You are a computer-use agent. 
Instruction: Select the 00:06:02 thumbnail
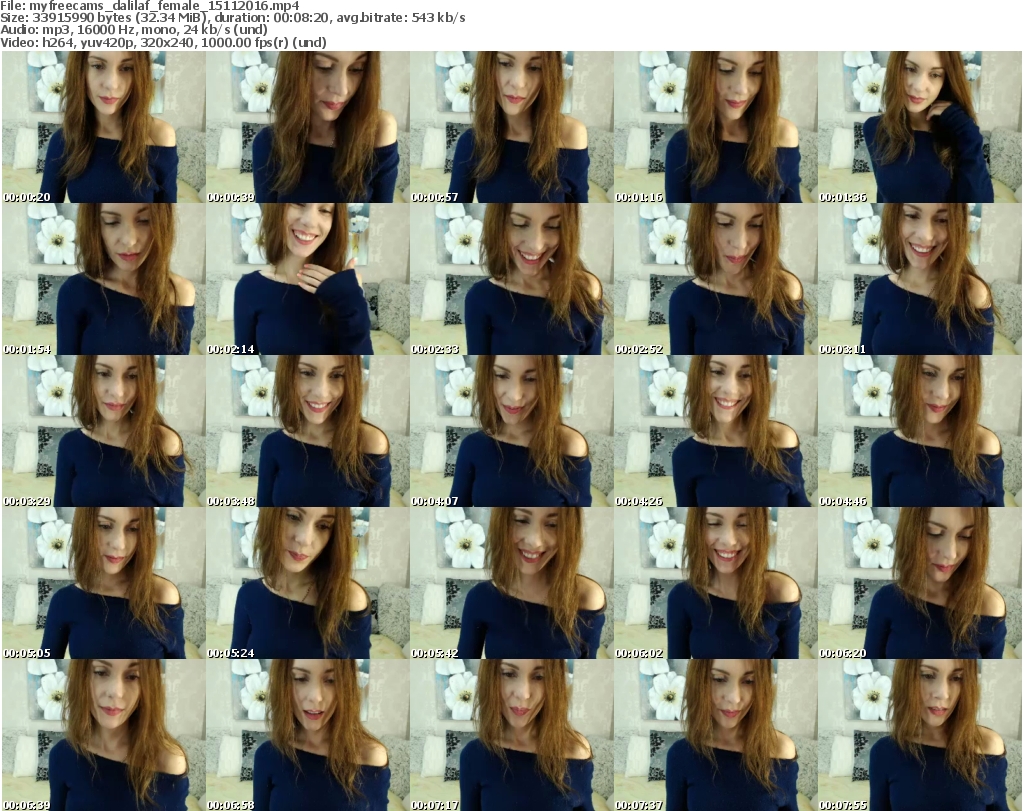pyautogui.click(x=715, y=583)
